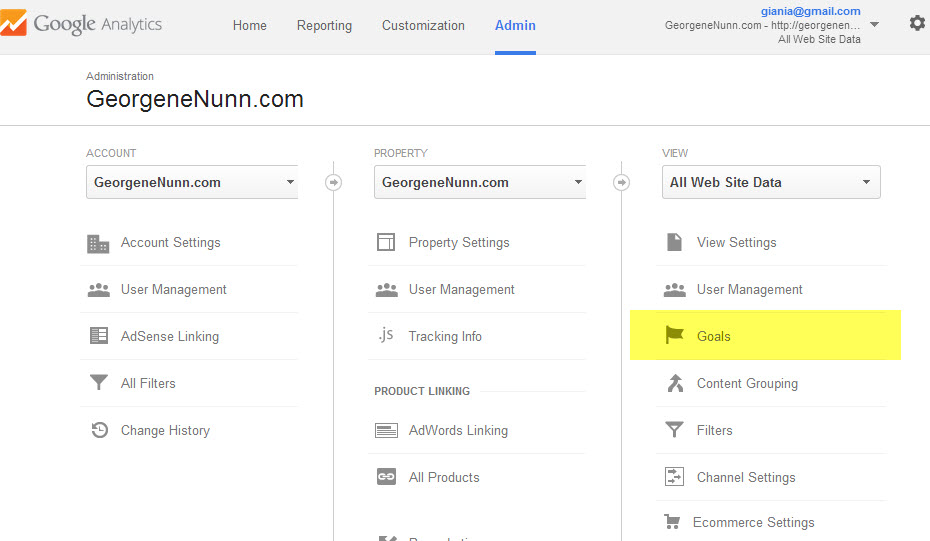Open Account Settings link

tap(171, 243)
